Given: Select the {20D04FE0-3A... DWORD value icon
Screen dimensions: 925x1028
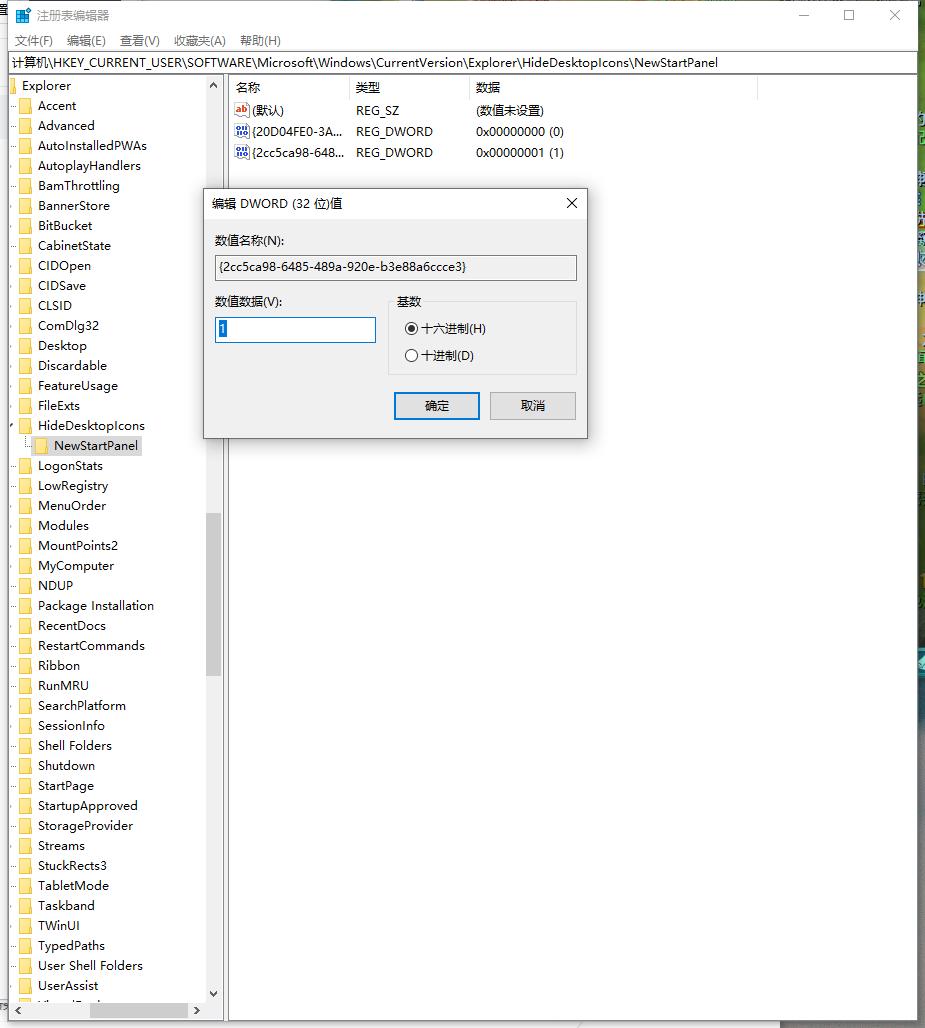Looking at the screenshot, I should [242, 131].
